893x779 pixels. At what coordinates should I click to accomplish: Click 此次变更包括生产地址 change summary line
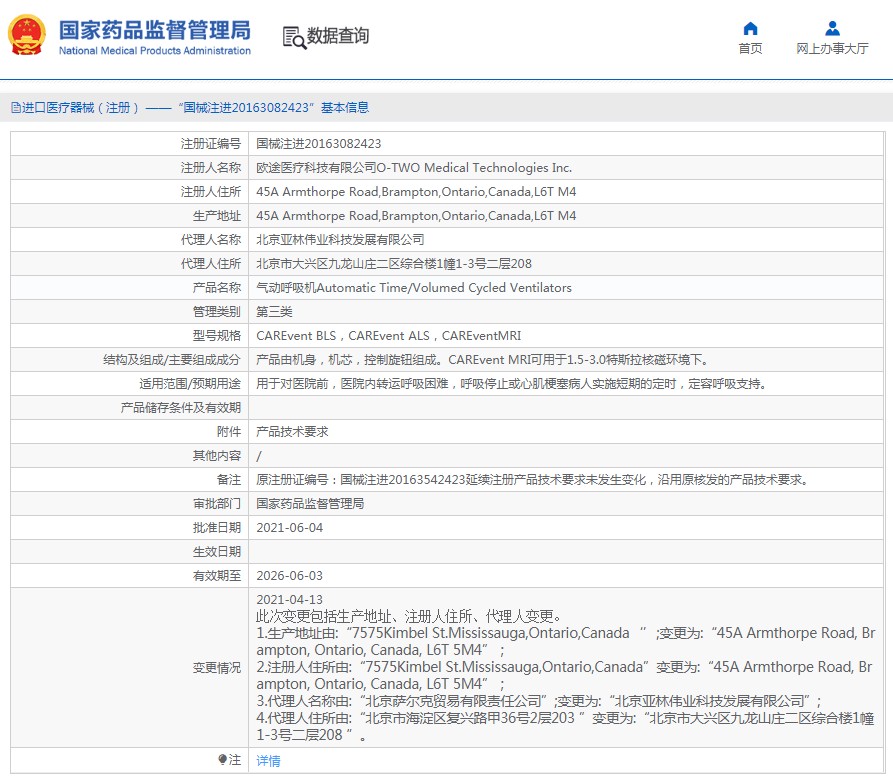409,616
